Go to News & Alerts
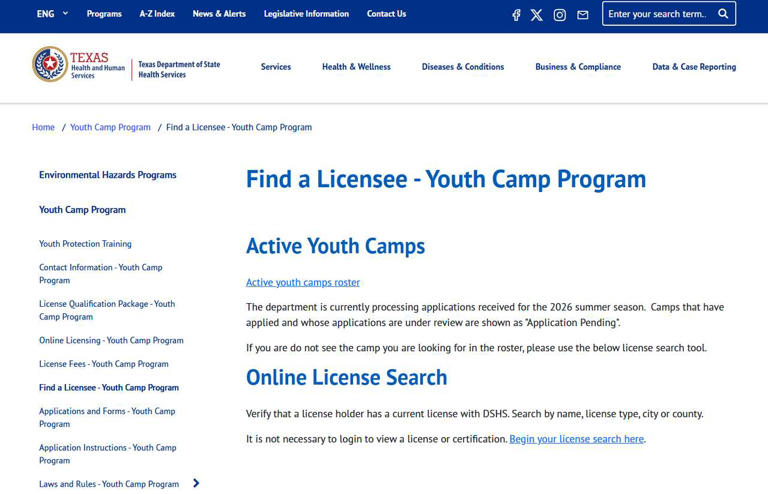The height and width of the screenshot is (494, 768). (x=219, y=14)
